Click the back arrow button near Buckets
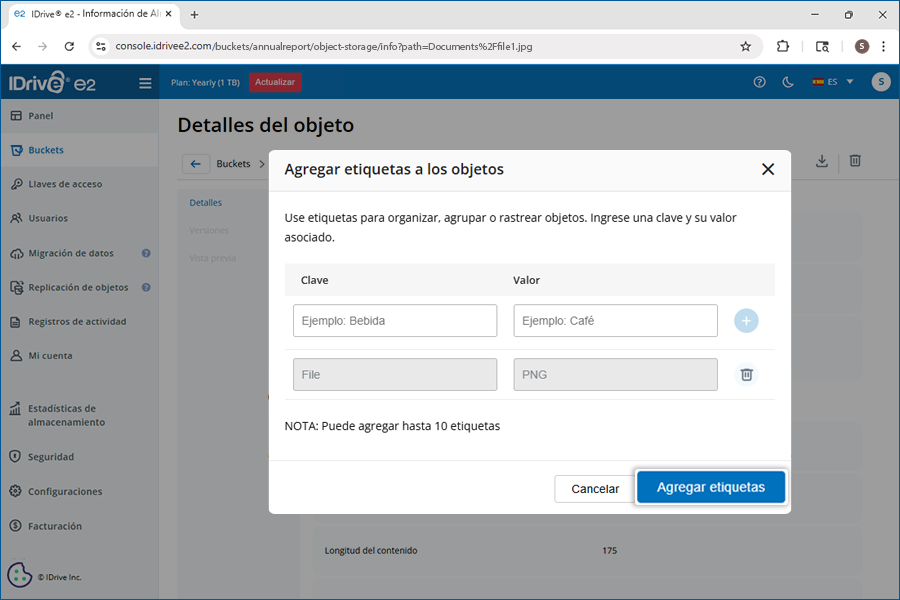The width and height of the screenshot is (900, 600). pyautogui.click(x=195, y=164)
